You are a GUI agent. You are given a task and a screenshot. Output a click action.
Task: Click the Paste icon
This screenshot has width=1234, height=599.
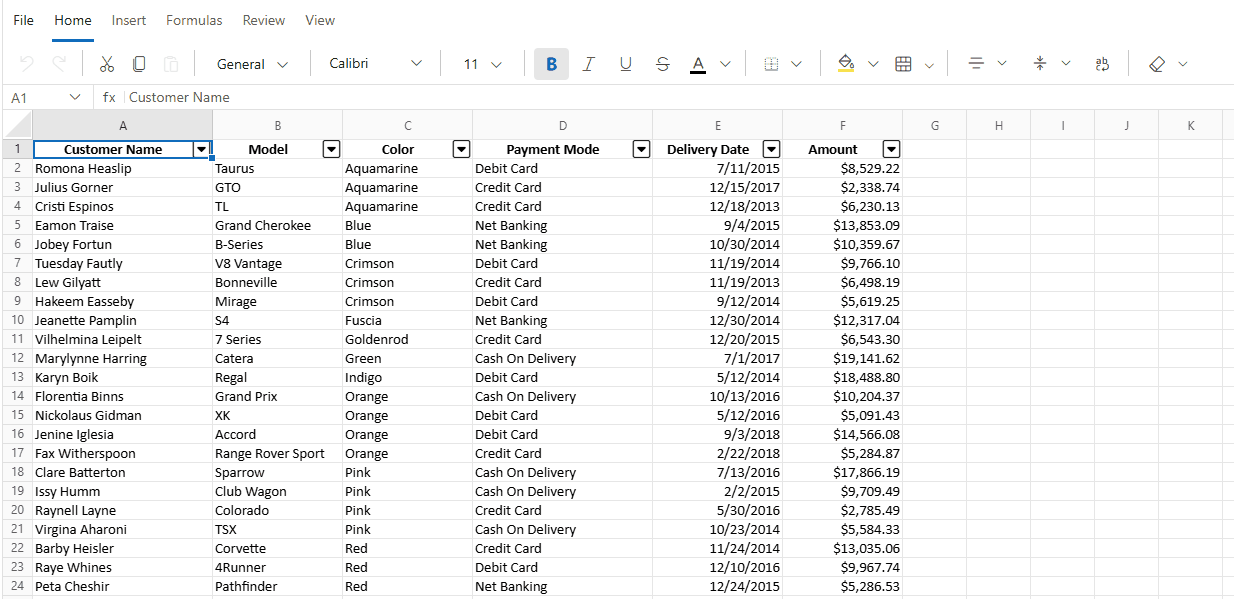[x=170, y=62]
